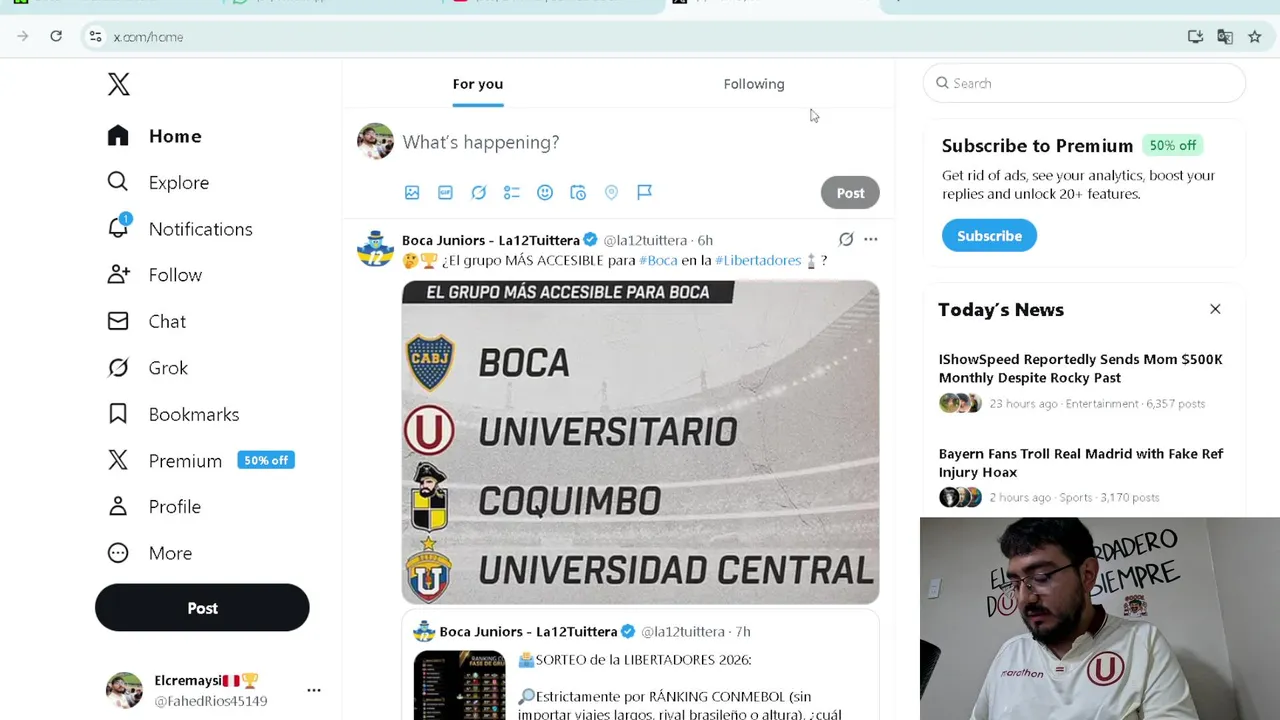Open the Boca group image
Viewport: 1280px width, 720px height.
pos(640,442)
